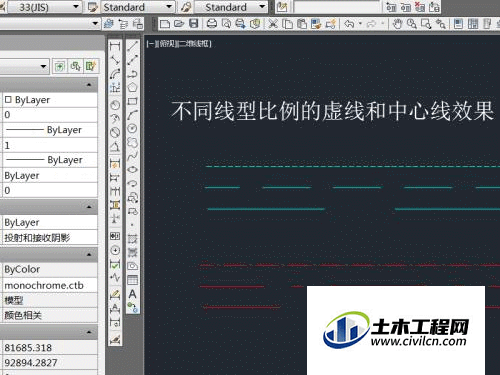The image size is (500, 375).
Task: Select the Ellipse tool
Action: [x=133, y=169]
